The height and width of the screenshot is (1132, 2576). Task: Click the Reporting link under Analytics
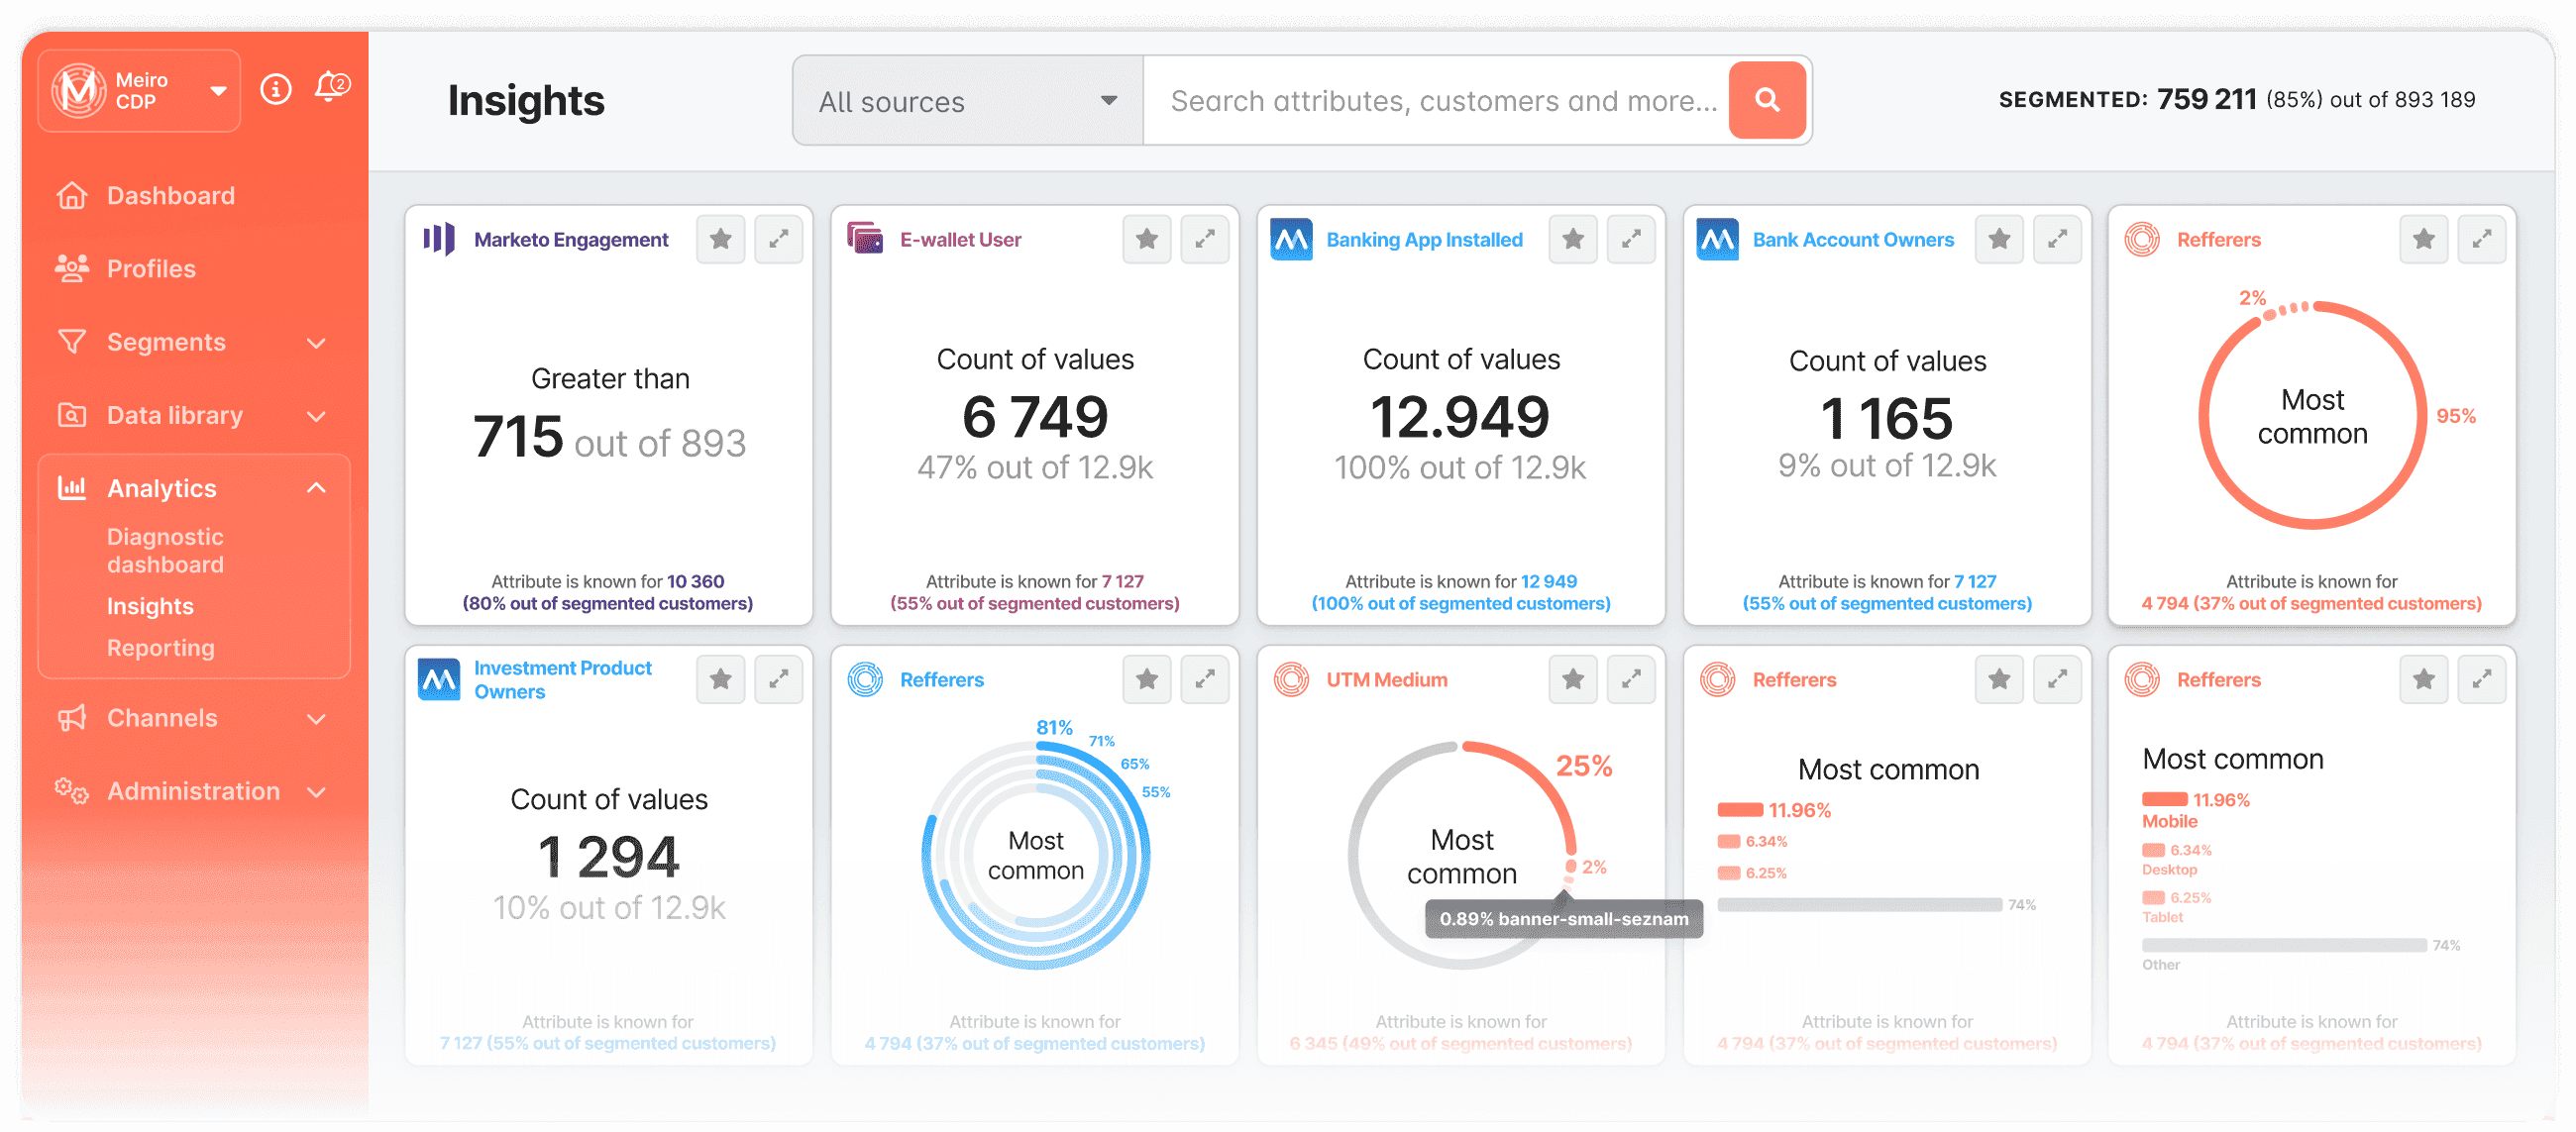click(x=160, y=646)
